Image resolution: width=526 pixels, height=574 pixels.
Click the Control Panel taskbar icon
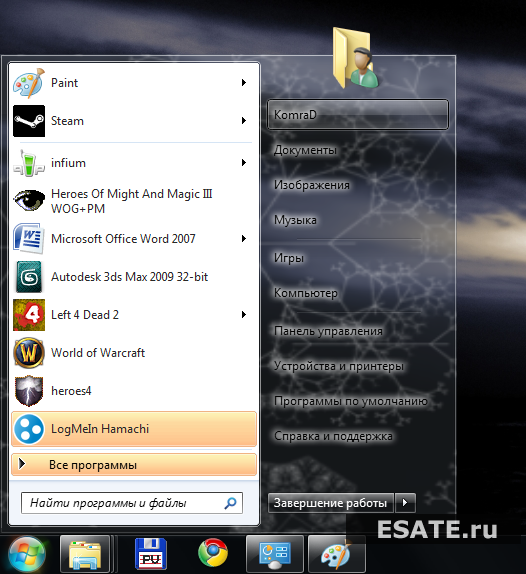coord(275,555)
